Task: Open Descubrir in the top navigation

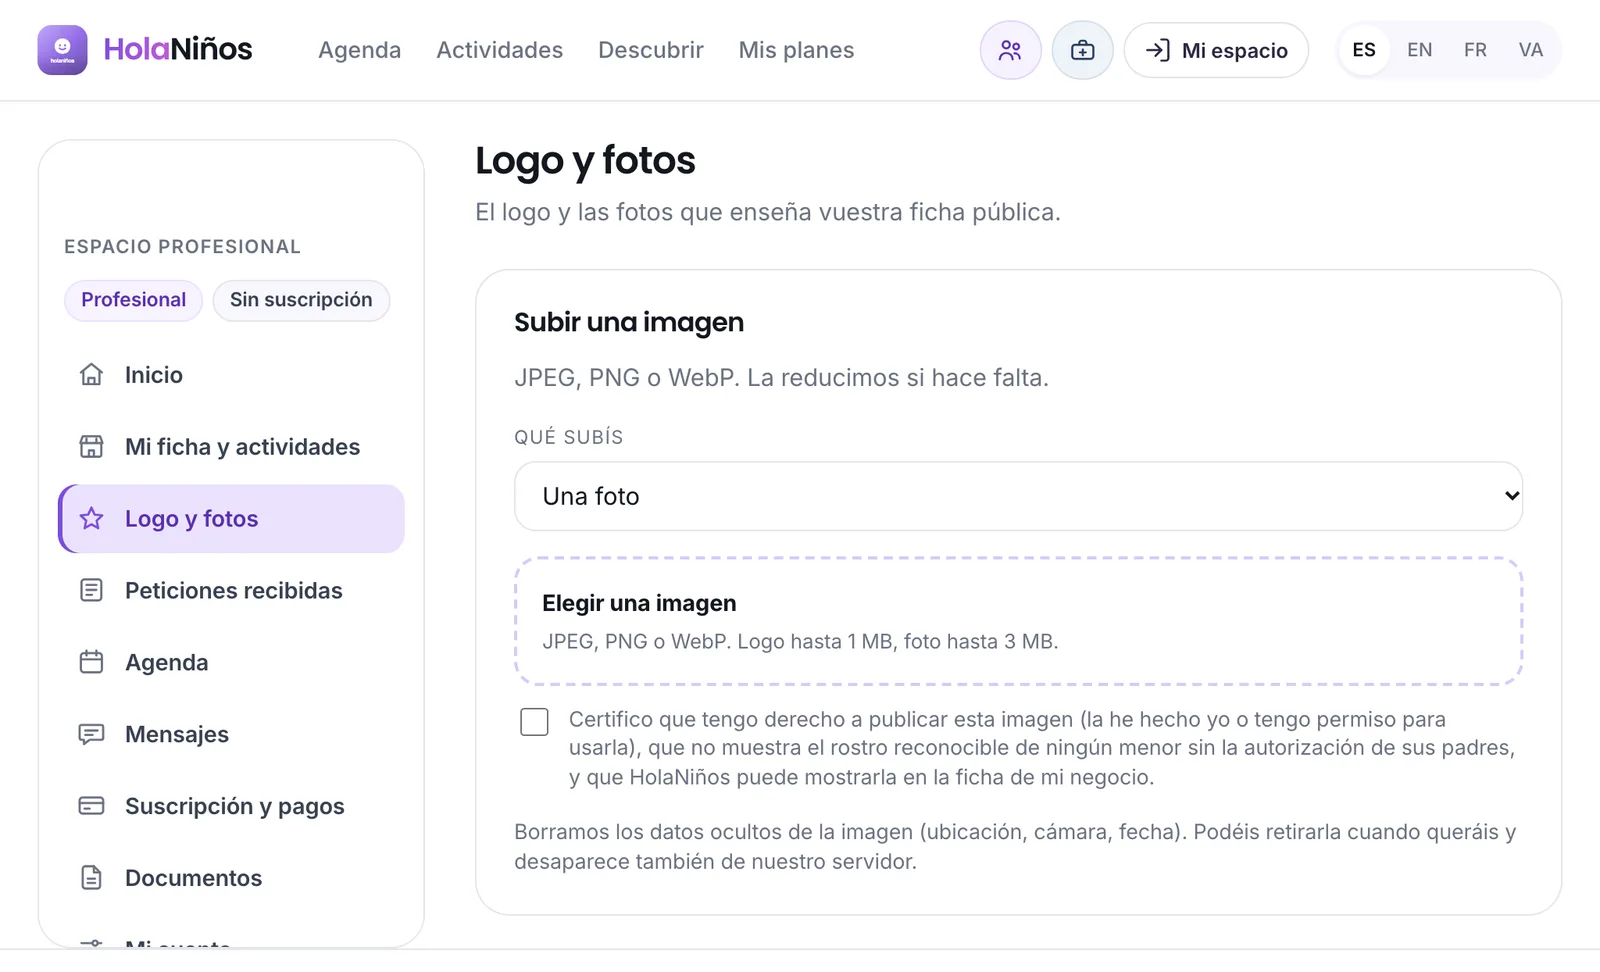Action: (x=651, y=50)
